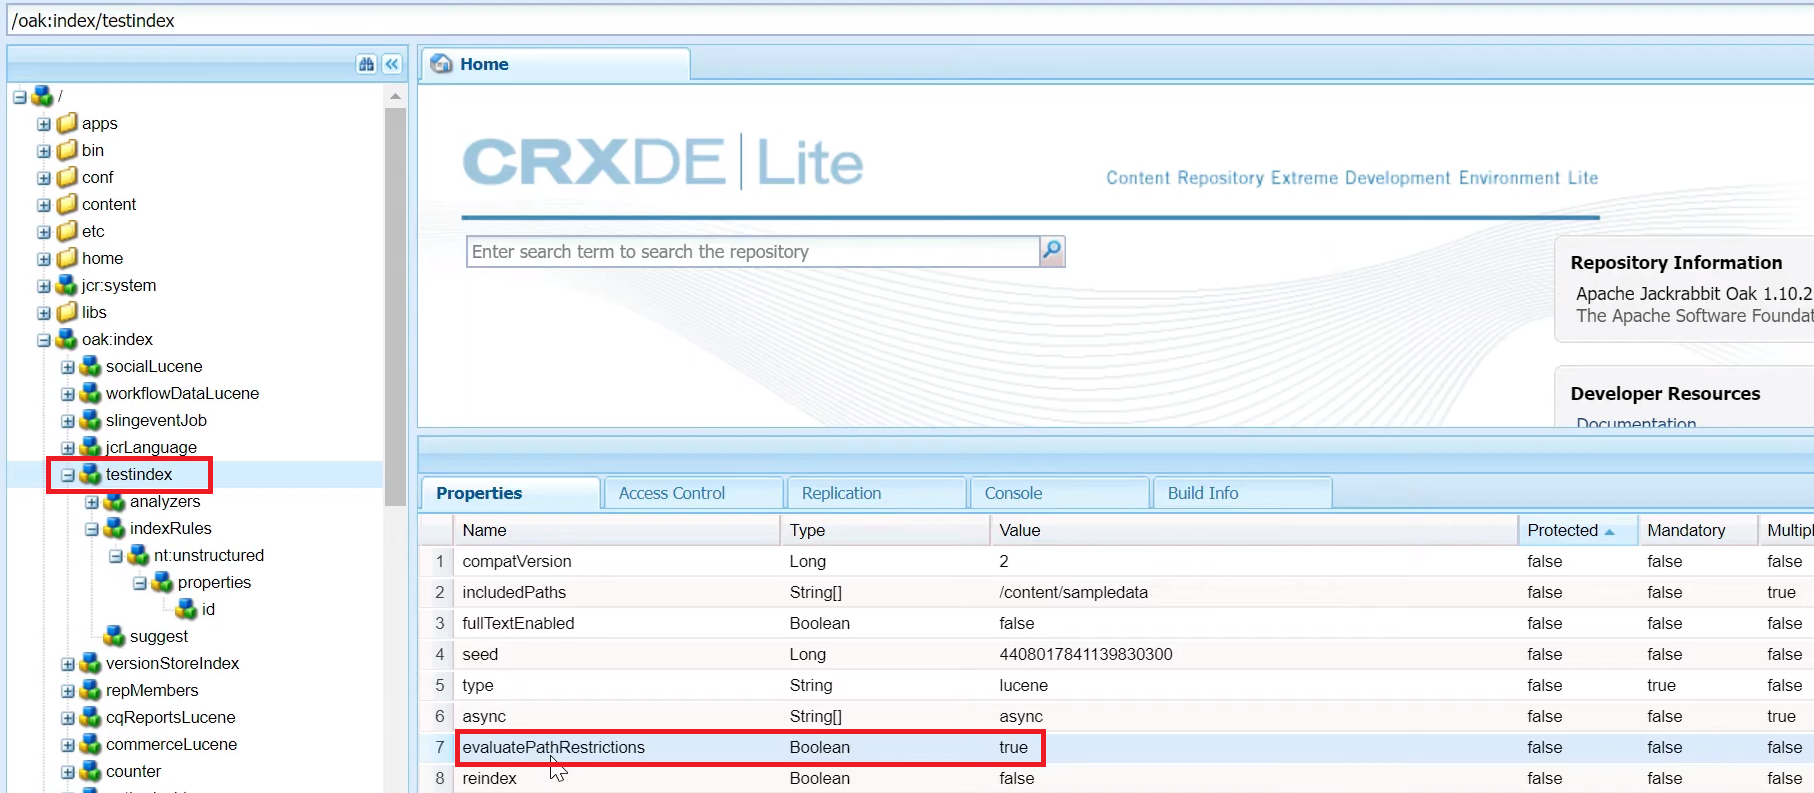This screenshot has height=793, width=1814.
Task: Click the apps folder icon
Action: click(x=67, y=123)
